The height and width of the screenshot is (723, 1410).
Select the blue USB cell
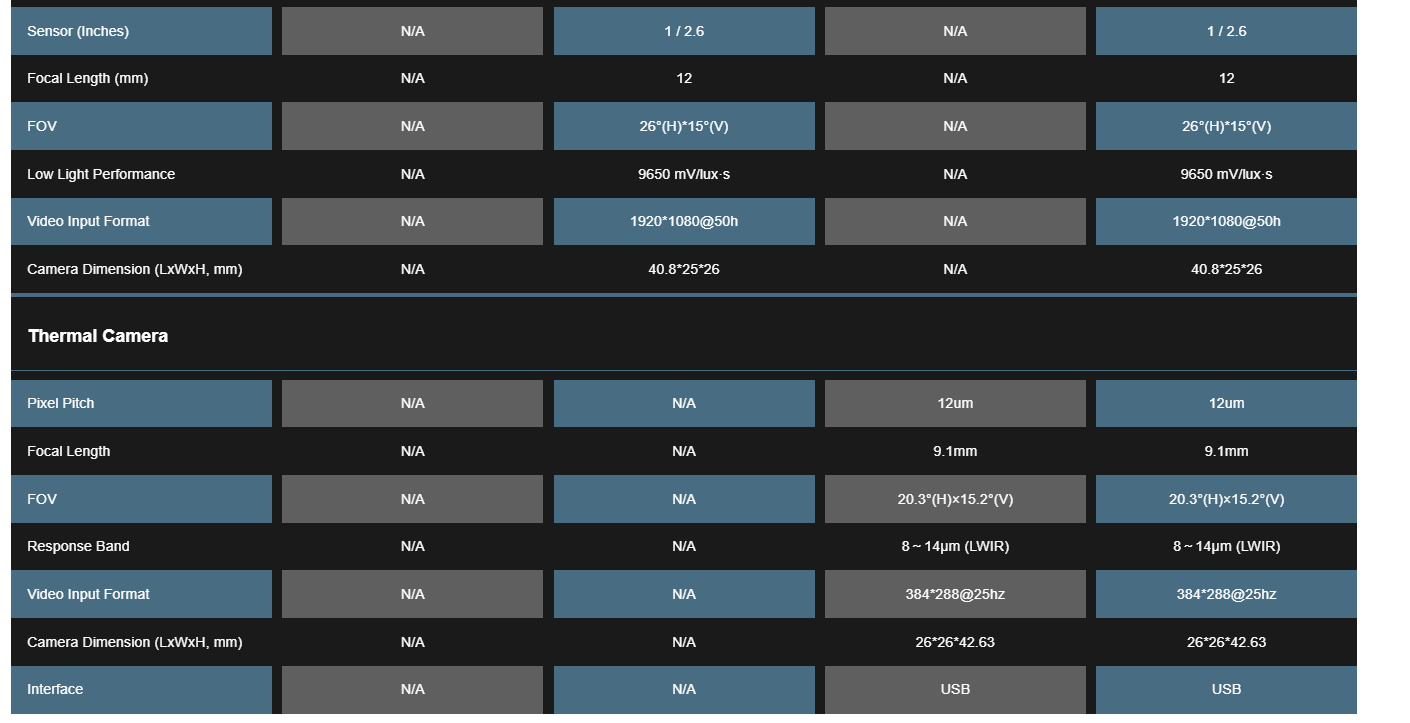pos(1226,689)
